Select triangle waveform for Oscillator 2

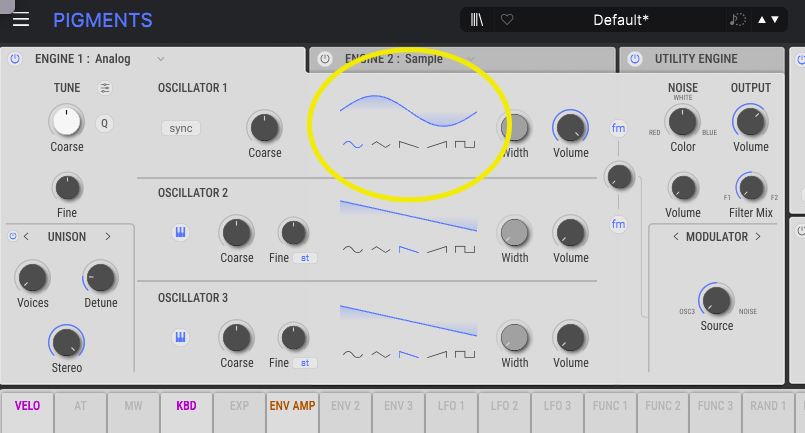point(380,248)
